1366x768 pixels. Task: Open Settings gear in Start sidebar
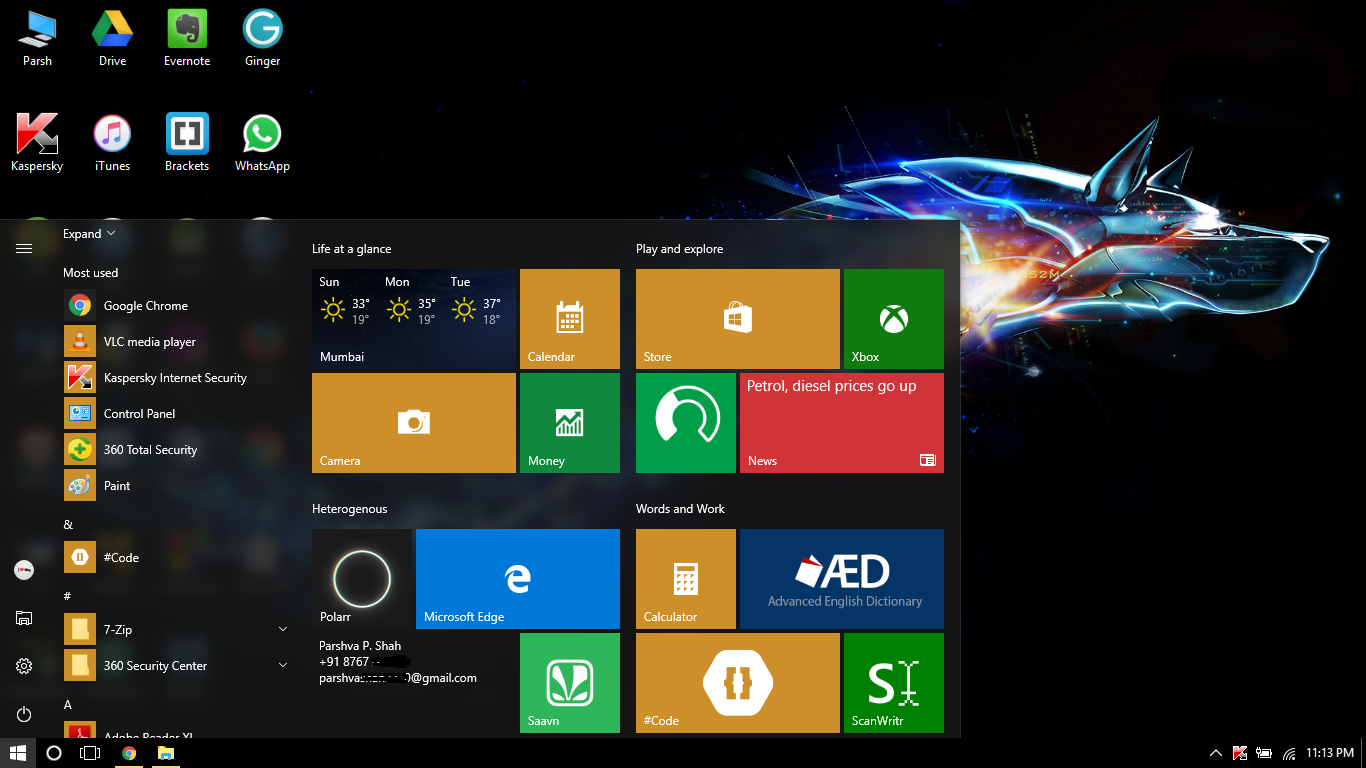24,666
